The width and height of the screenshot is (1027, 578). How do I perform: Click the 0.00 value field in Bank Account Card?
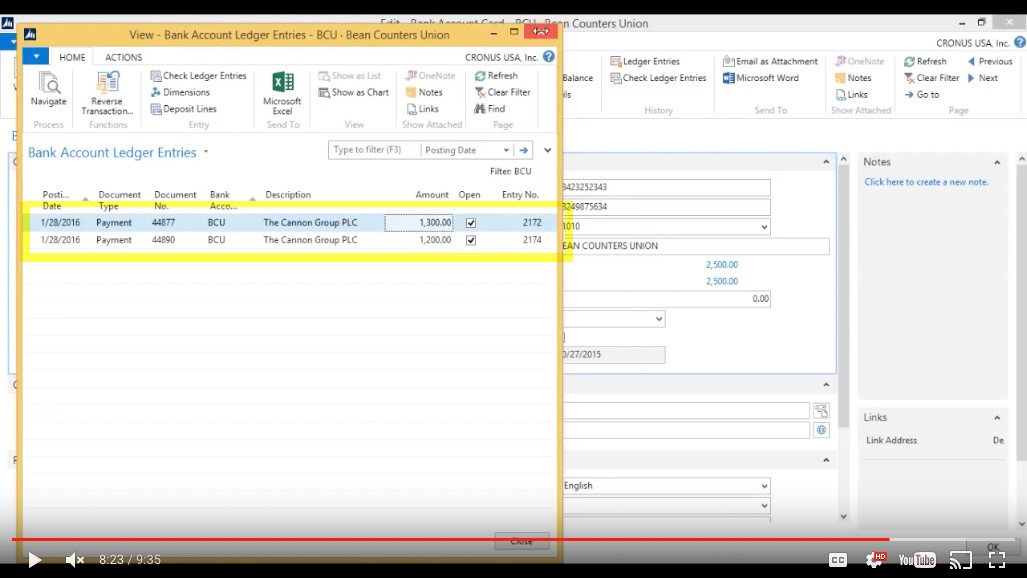[x=667, y=299]
